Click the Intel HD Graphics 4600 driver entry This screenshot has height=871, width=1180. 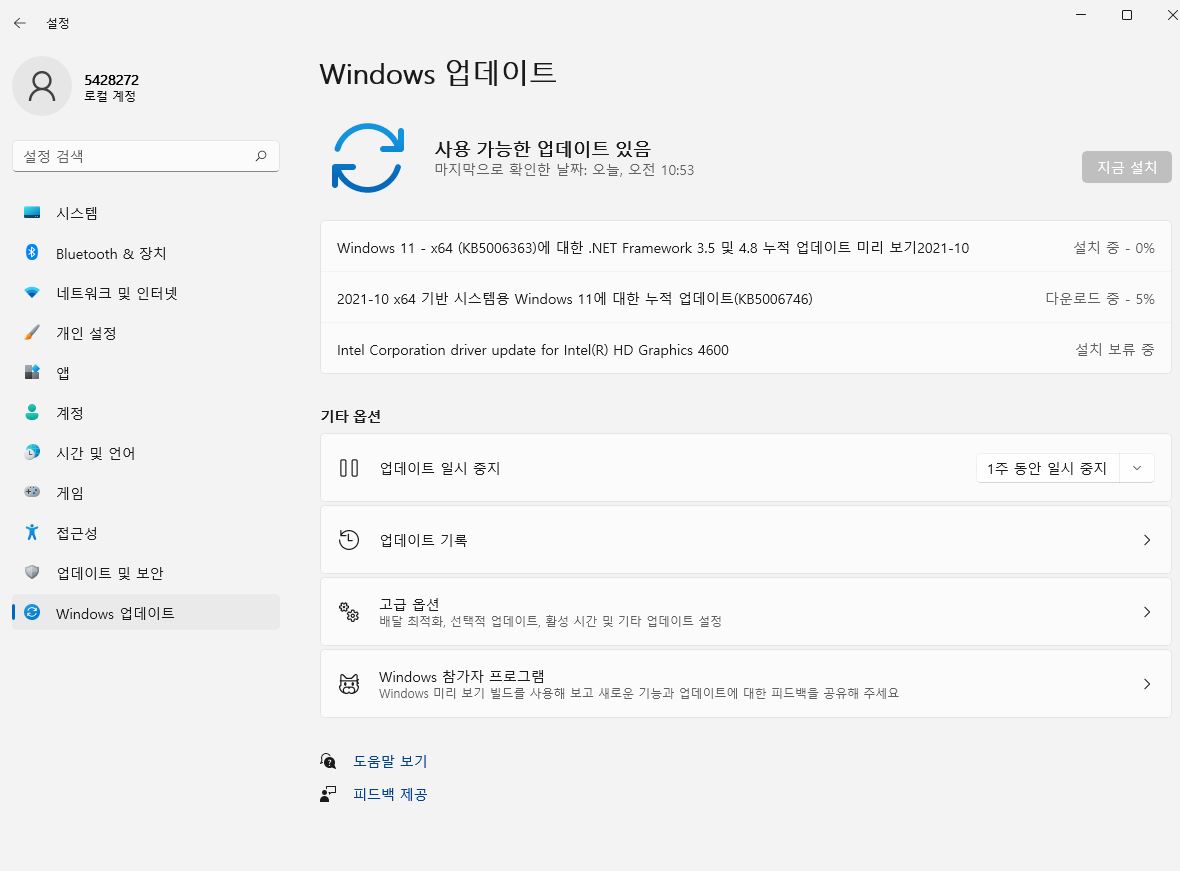point(746,350)
